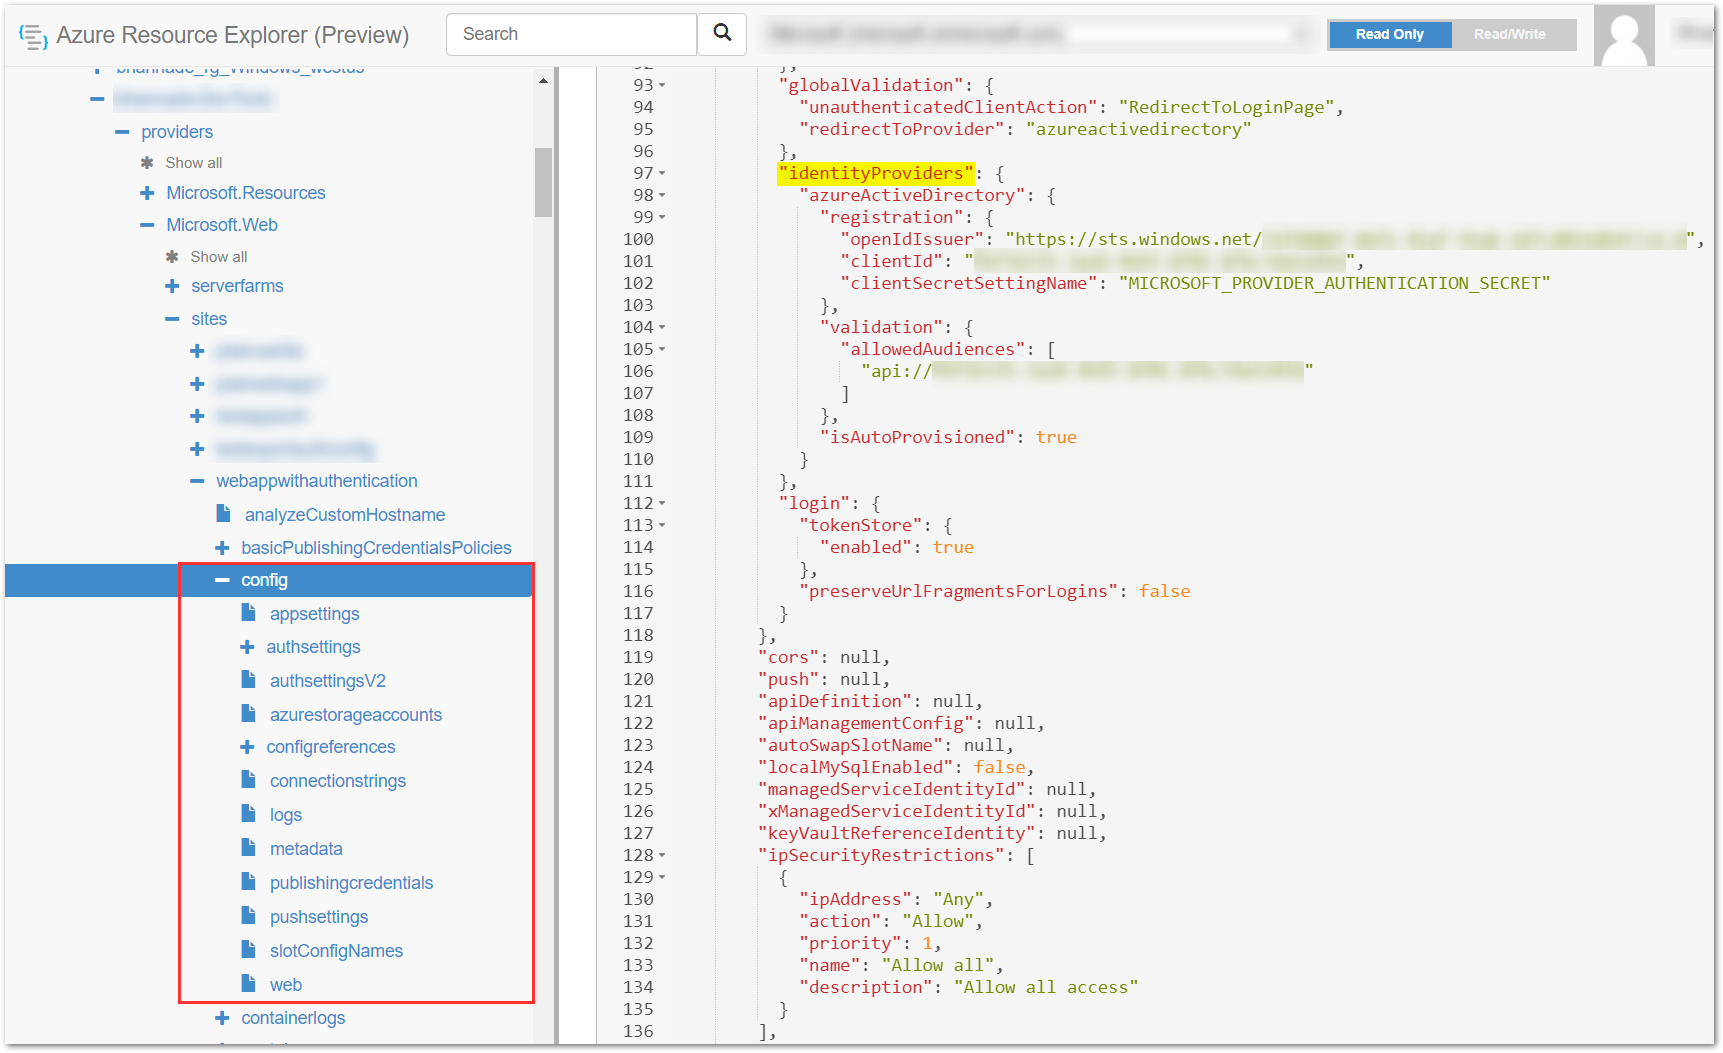Click asterisk icon beside Show all under Microsoft.Web
The width and height of the screenshot is (1723, 1053).
(172, 256)
